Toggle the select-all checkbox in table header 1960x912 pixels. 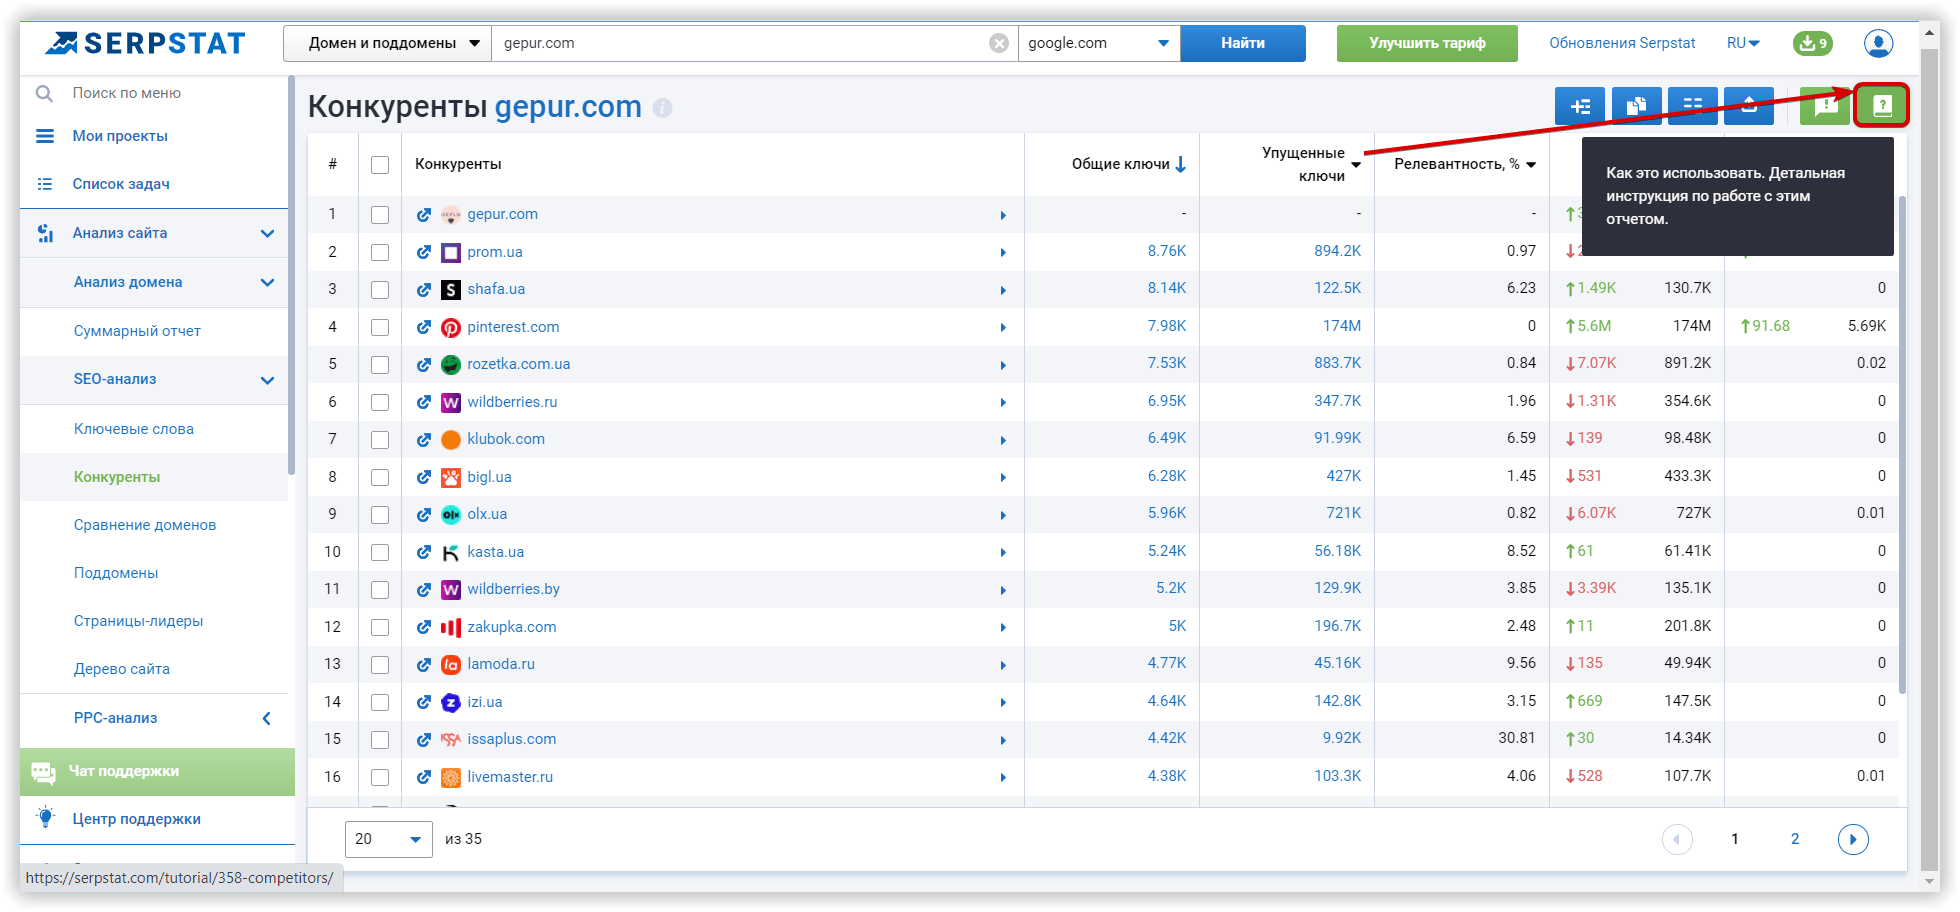click(x=380, y=165)
